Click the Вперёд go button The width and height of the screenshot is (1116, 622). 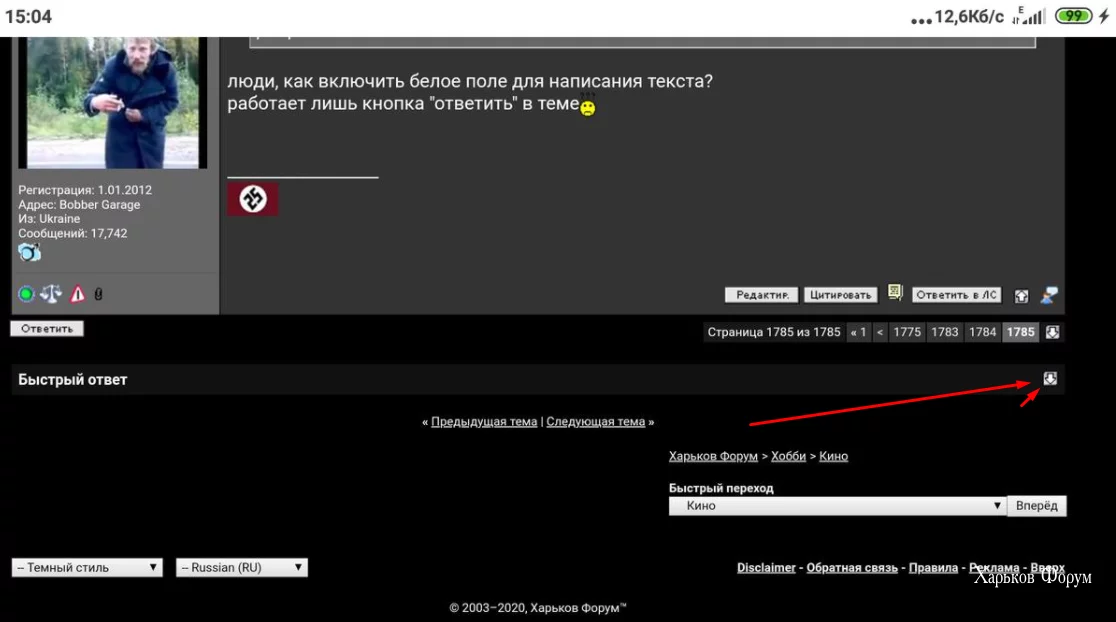pos(1037,506)
